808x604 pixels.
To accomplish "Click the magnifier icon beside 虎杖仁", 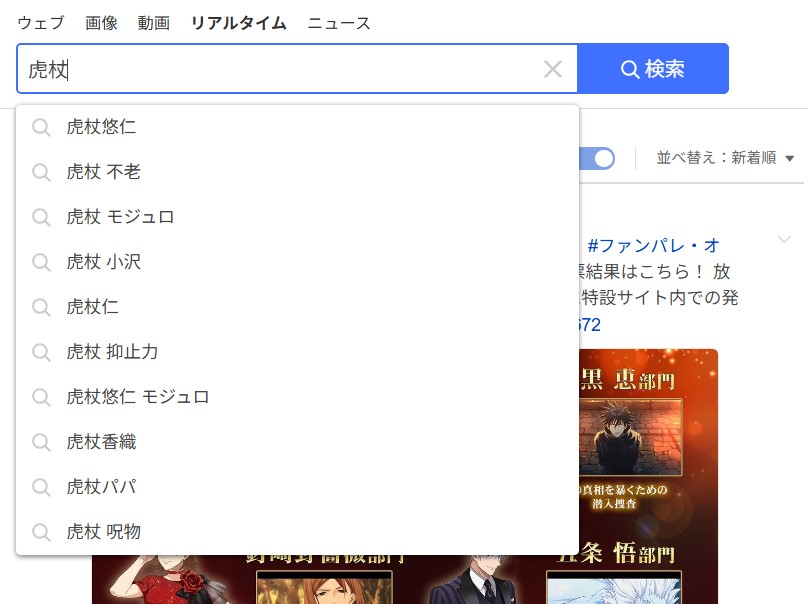I will coord(41,307).
